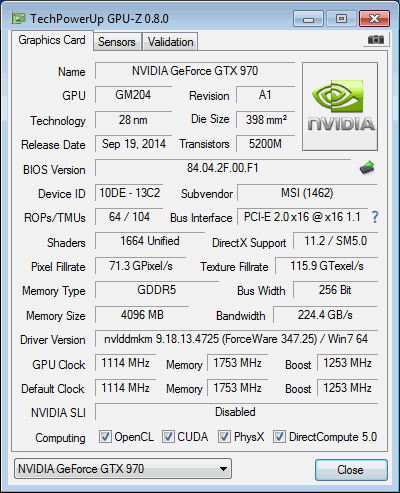Click the ROPs/TMUs field 64 / 104
The width and height of the screenshot is (400, 493).
(129, 217)
